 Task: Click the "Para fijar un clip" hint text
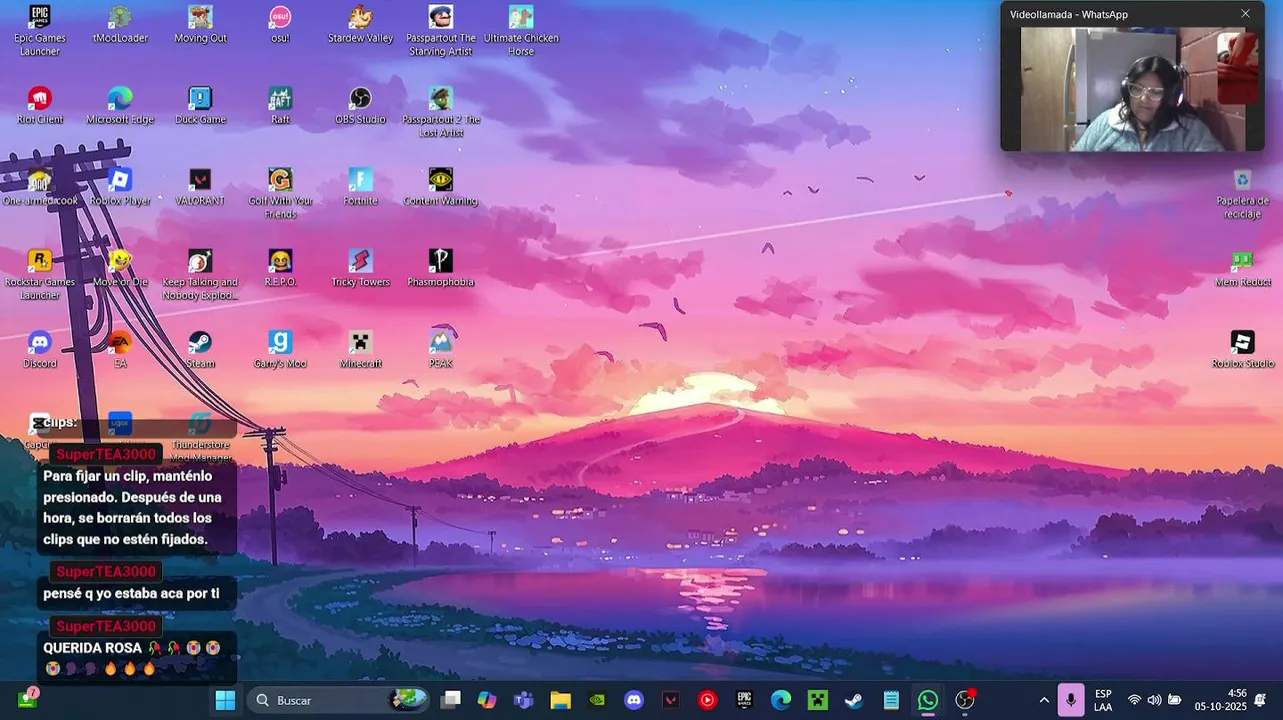pyautogui.click(x=136, y=508)
